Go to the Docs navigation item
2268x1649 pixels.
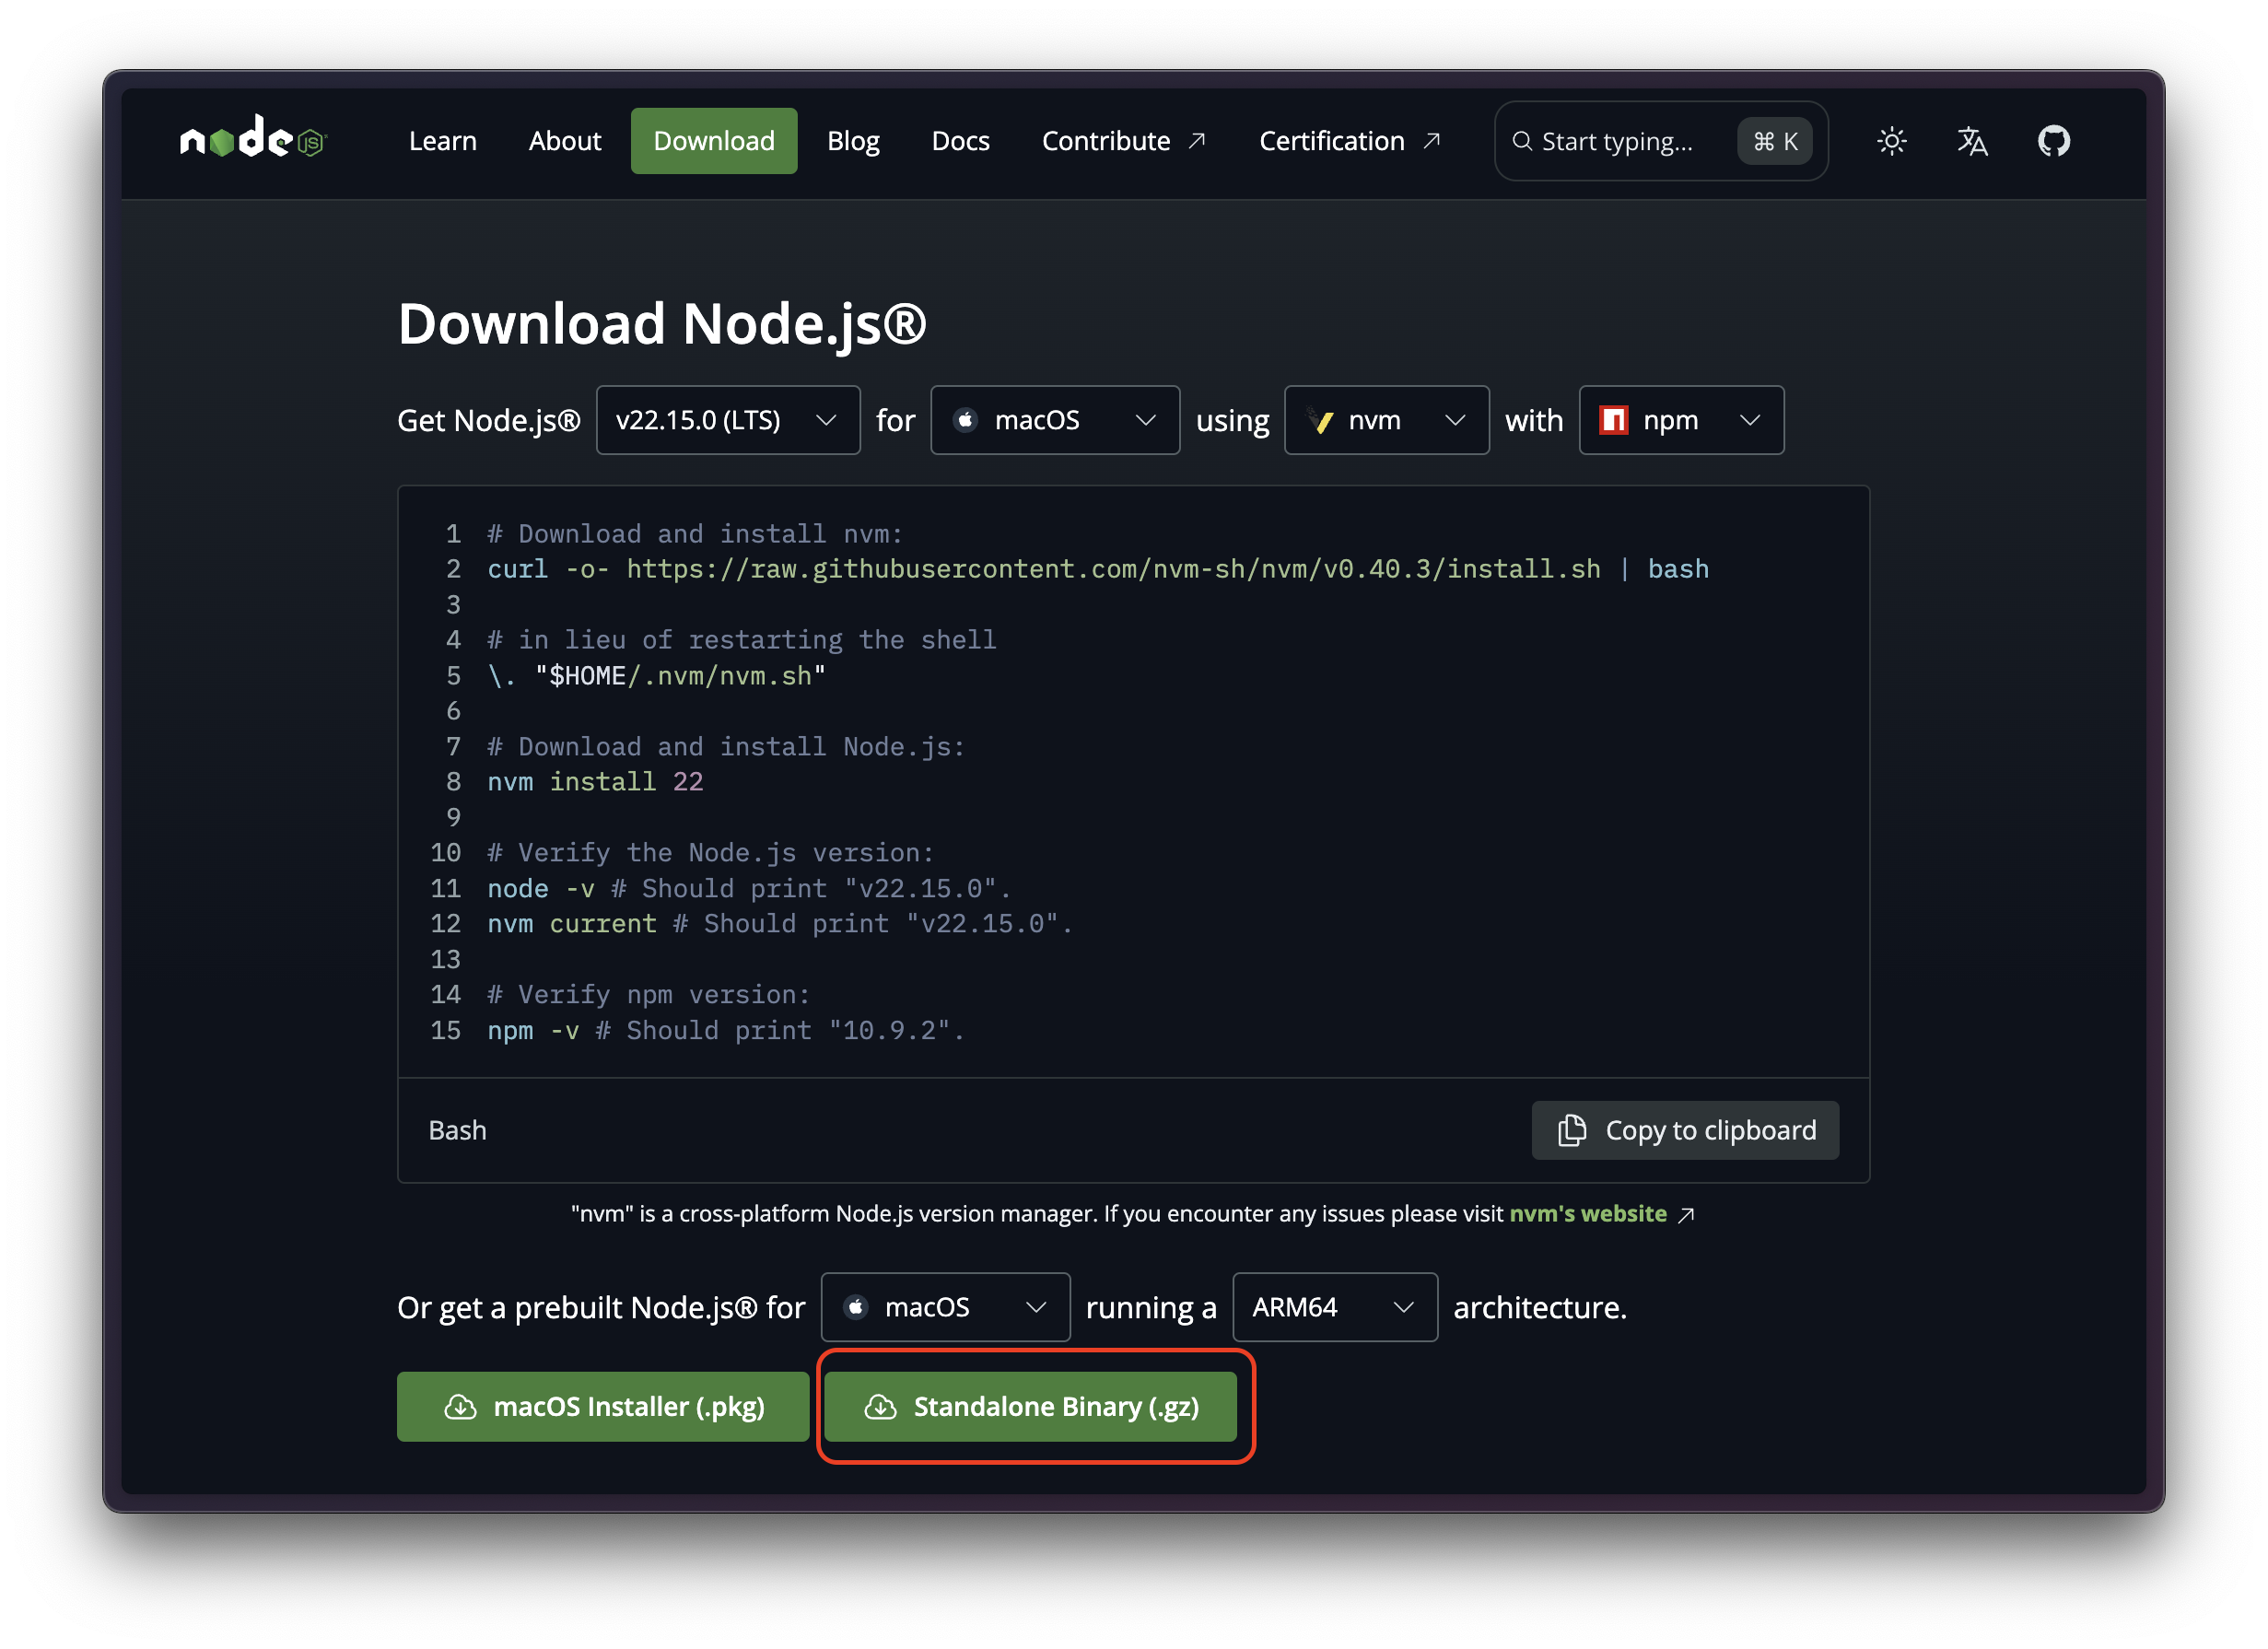pyautogui.click(x=960, y=141)
